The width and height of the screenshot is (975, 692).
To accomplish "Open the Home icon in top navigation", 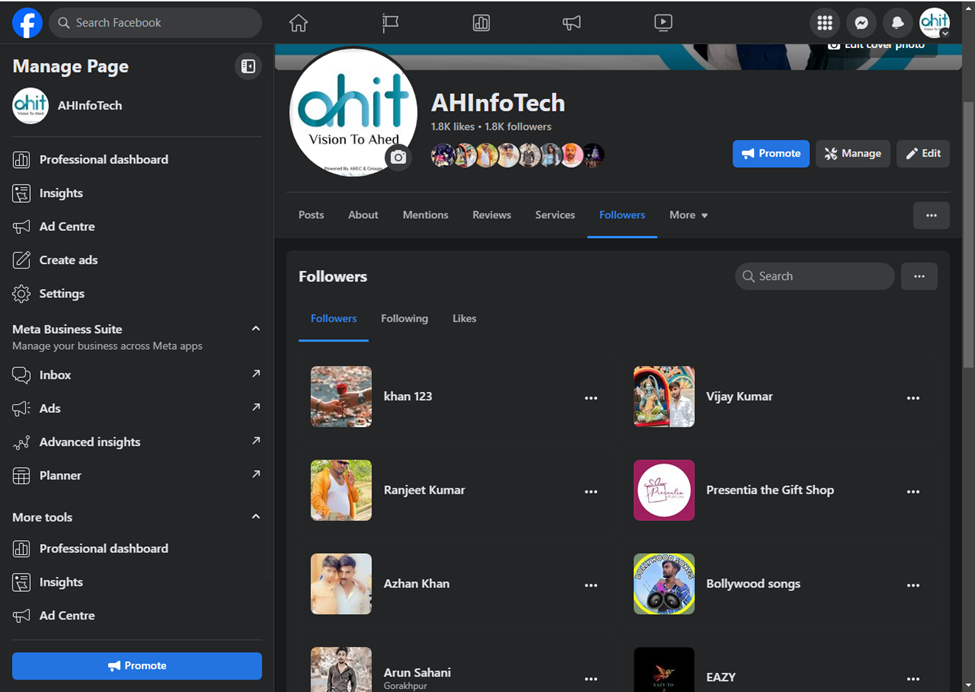I will (298, 23).
